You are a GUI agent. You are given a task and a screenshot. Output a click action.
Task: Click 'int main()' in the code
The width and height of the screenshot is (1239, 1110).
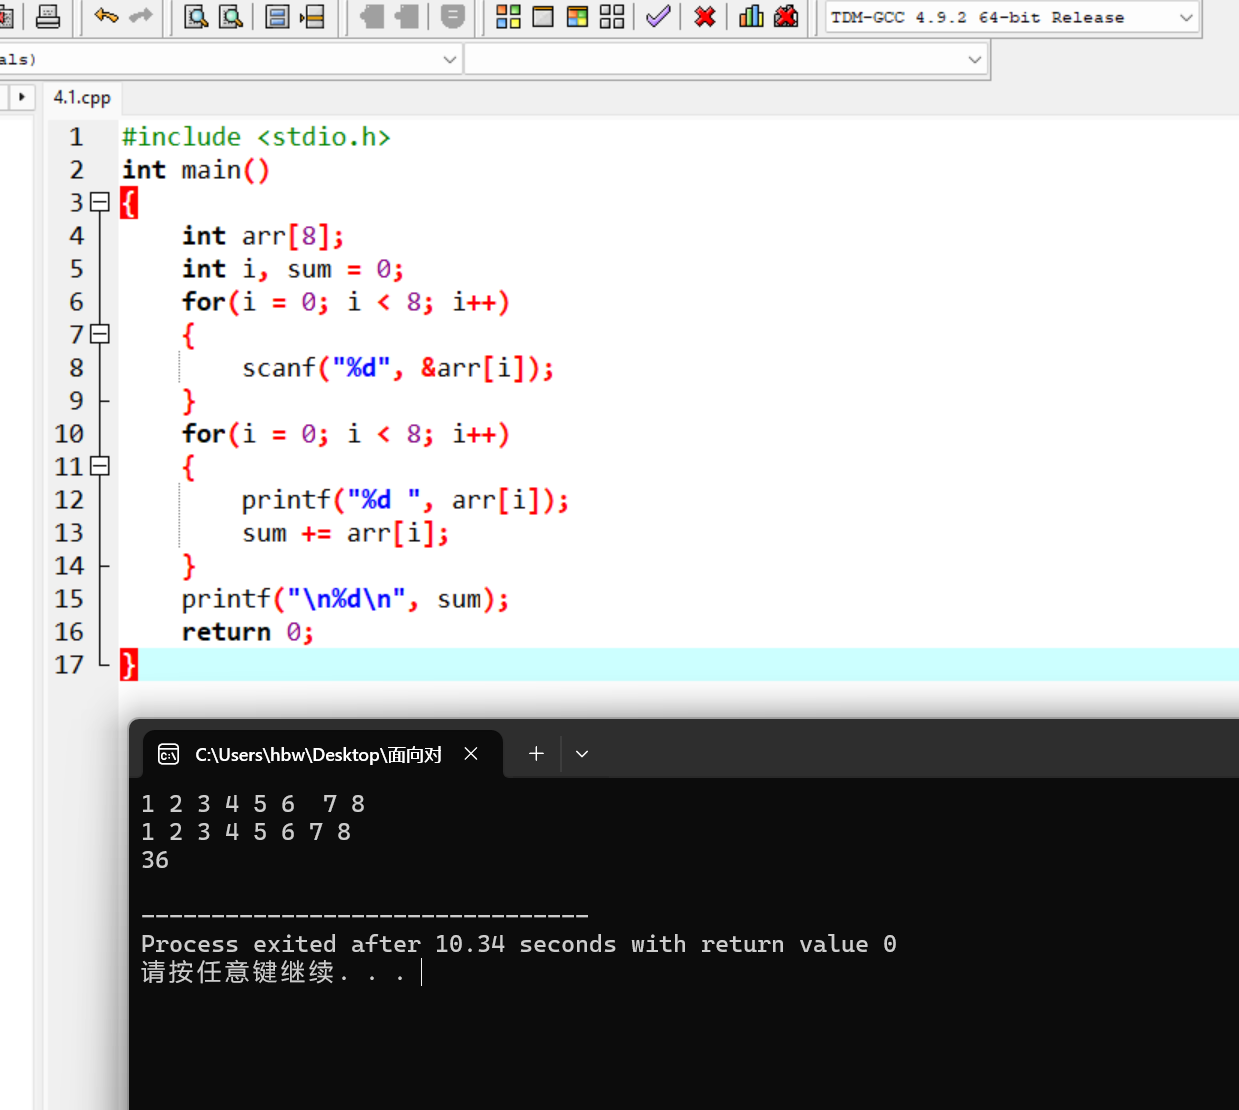[x=196, y=170]
